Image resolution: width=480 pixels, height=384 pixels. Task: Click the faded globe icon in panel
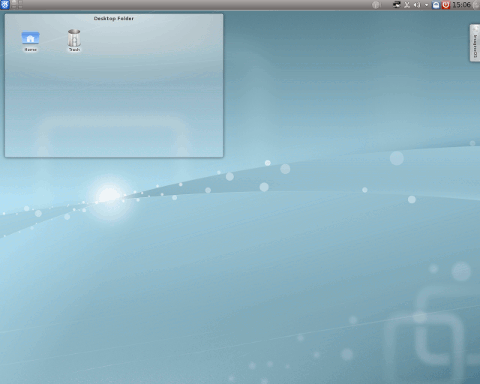point(376,5)
